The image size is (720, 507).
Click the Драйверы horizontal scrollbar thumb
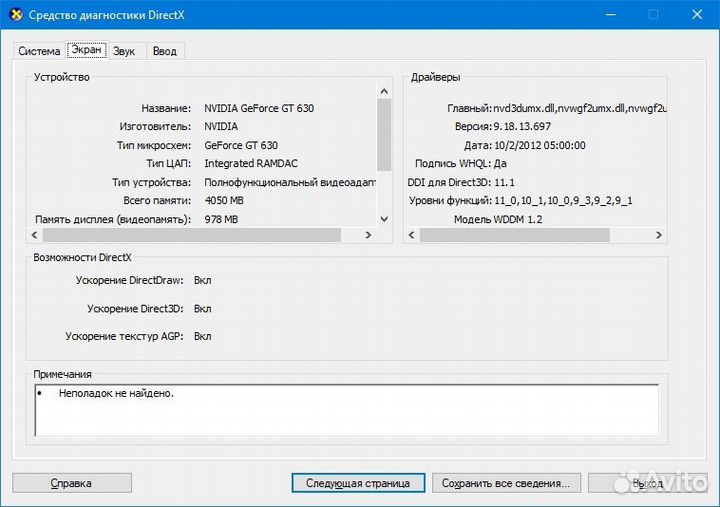[514, 235]
